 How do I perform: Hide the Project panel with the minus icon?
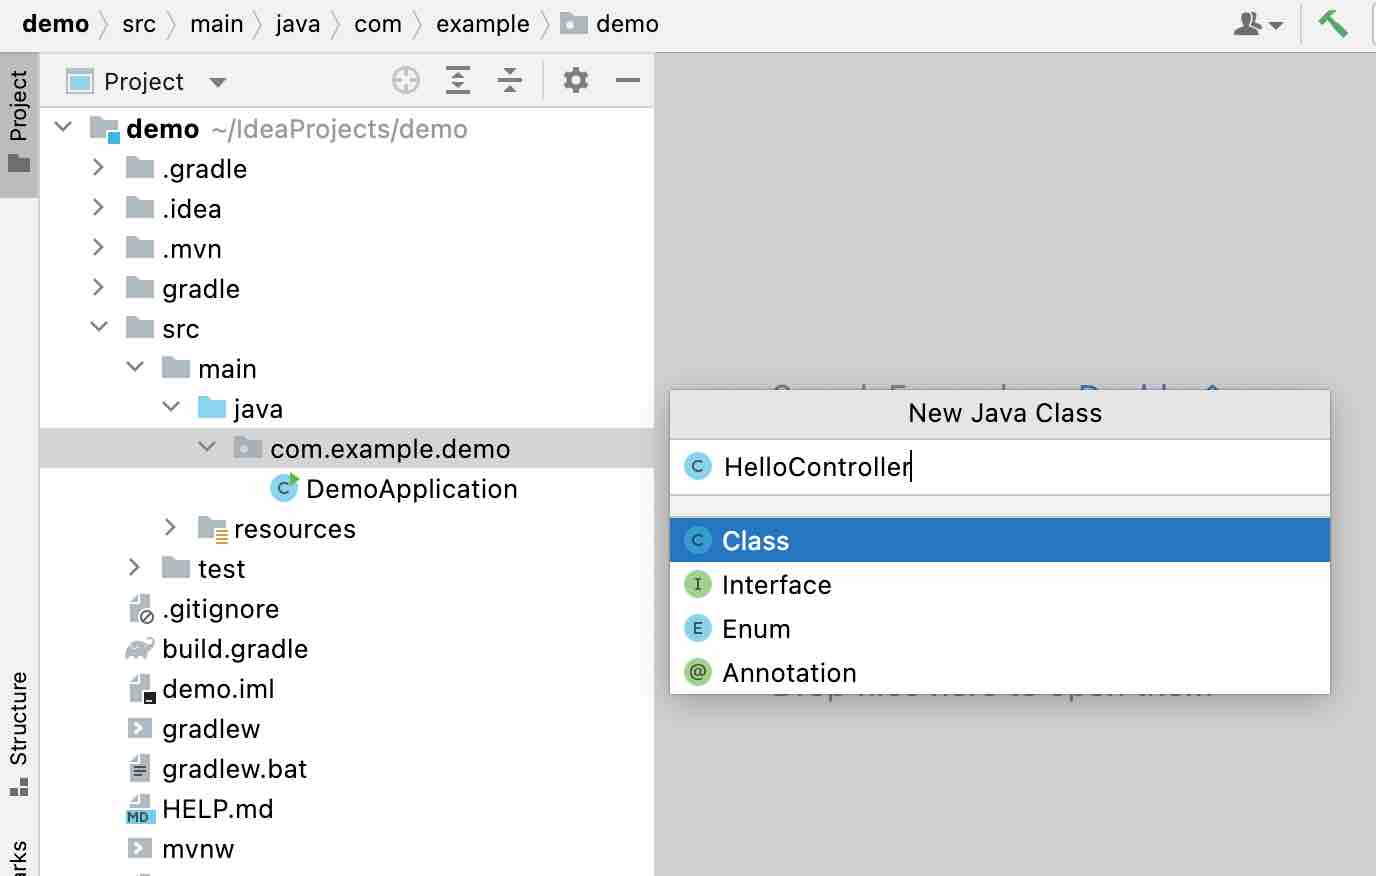pos(627,80)
